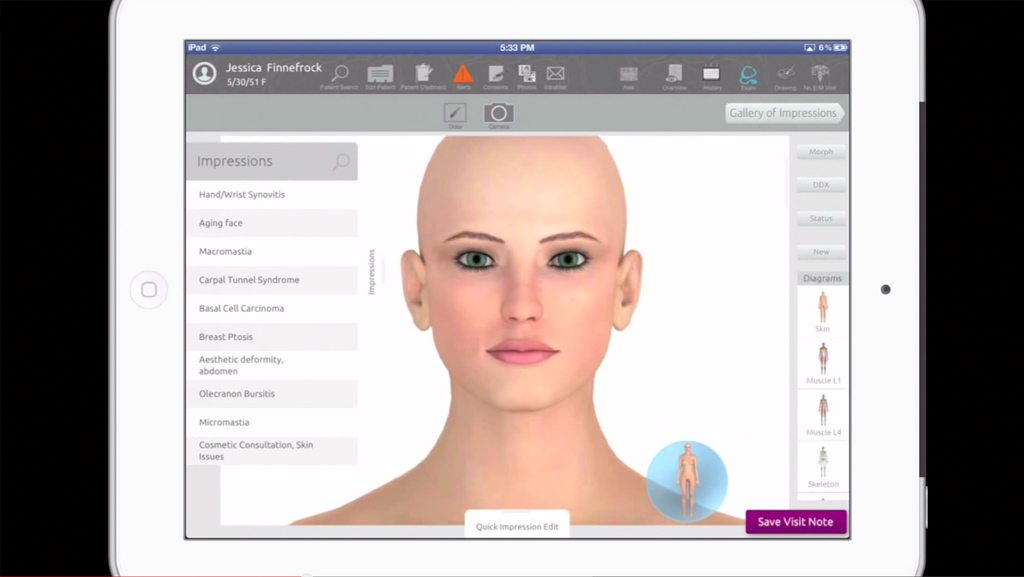This screenshot has width=1024, height=577.
Task: Open the Photos icon in toolbar
Action: (x=526, y=74)
